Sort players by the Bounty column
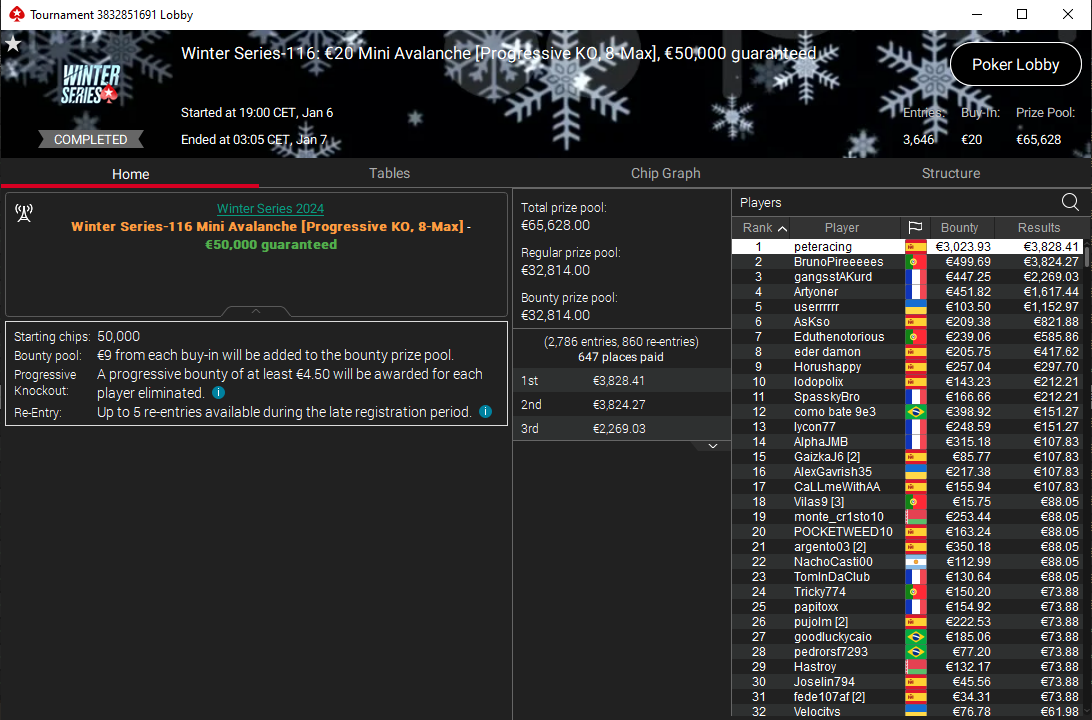Screen dimensions: 1092x720 click(x=959, y=228)
